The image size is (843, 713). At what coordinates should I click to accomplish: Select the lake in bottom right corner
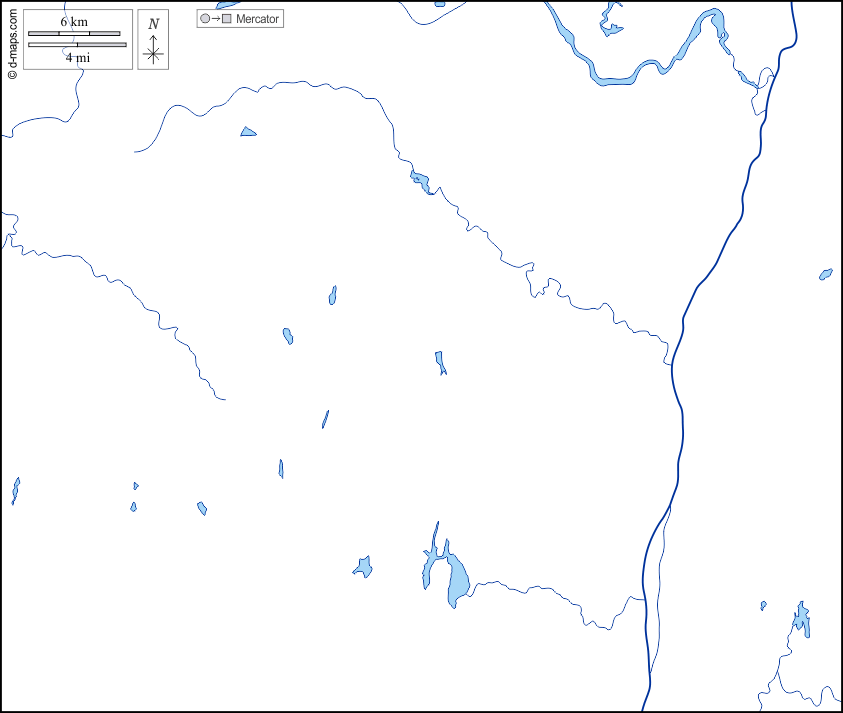coord(801,622)
